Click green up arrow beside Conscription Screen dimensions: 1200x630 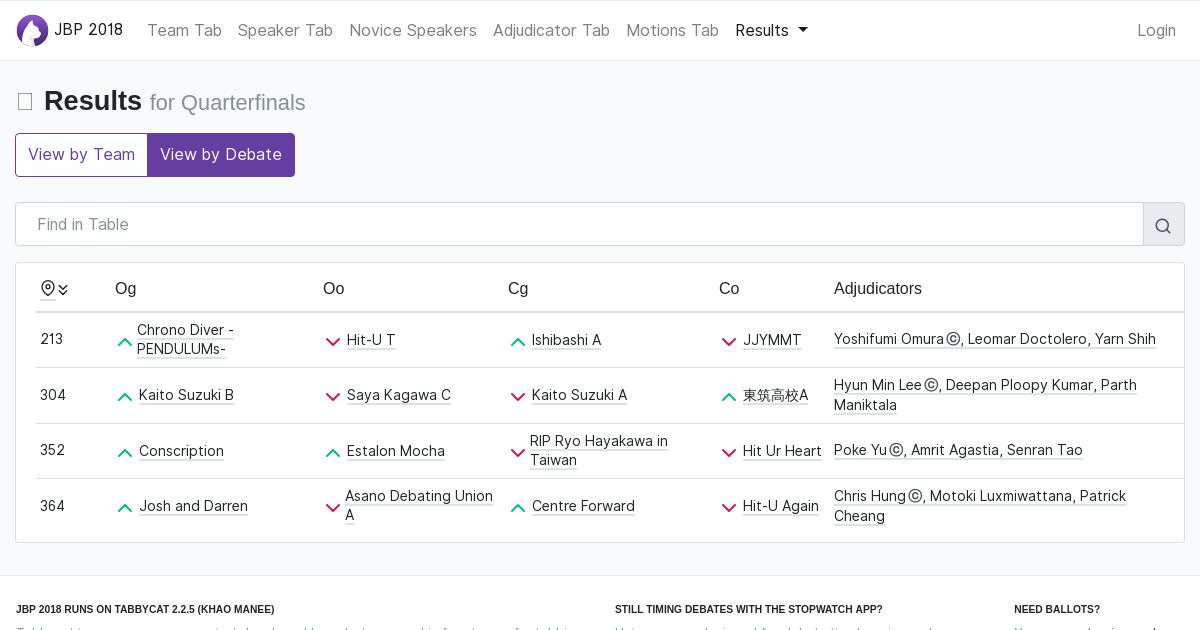[125, 452]
